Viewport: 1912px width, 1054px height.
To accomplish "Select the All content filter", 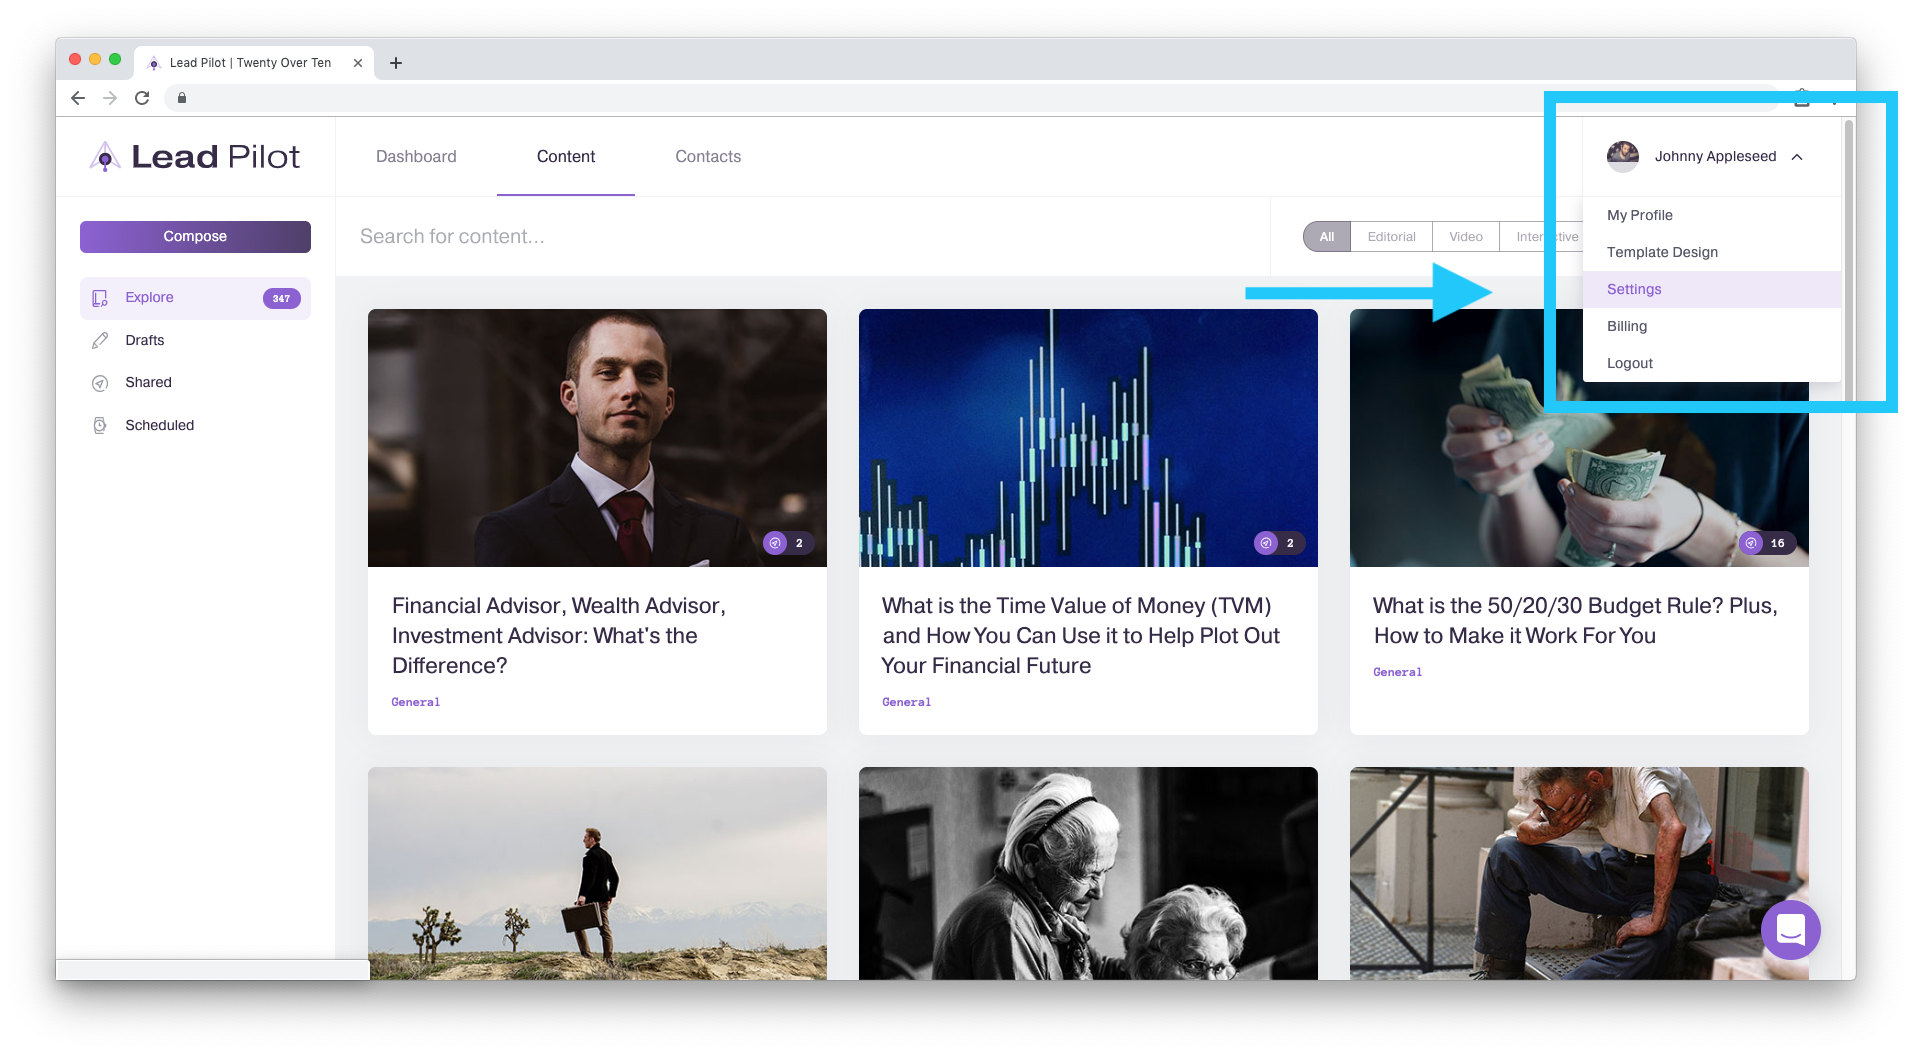I will coord(1326,237).
